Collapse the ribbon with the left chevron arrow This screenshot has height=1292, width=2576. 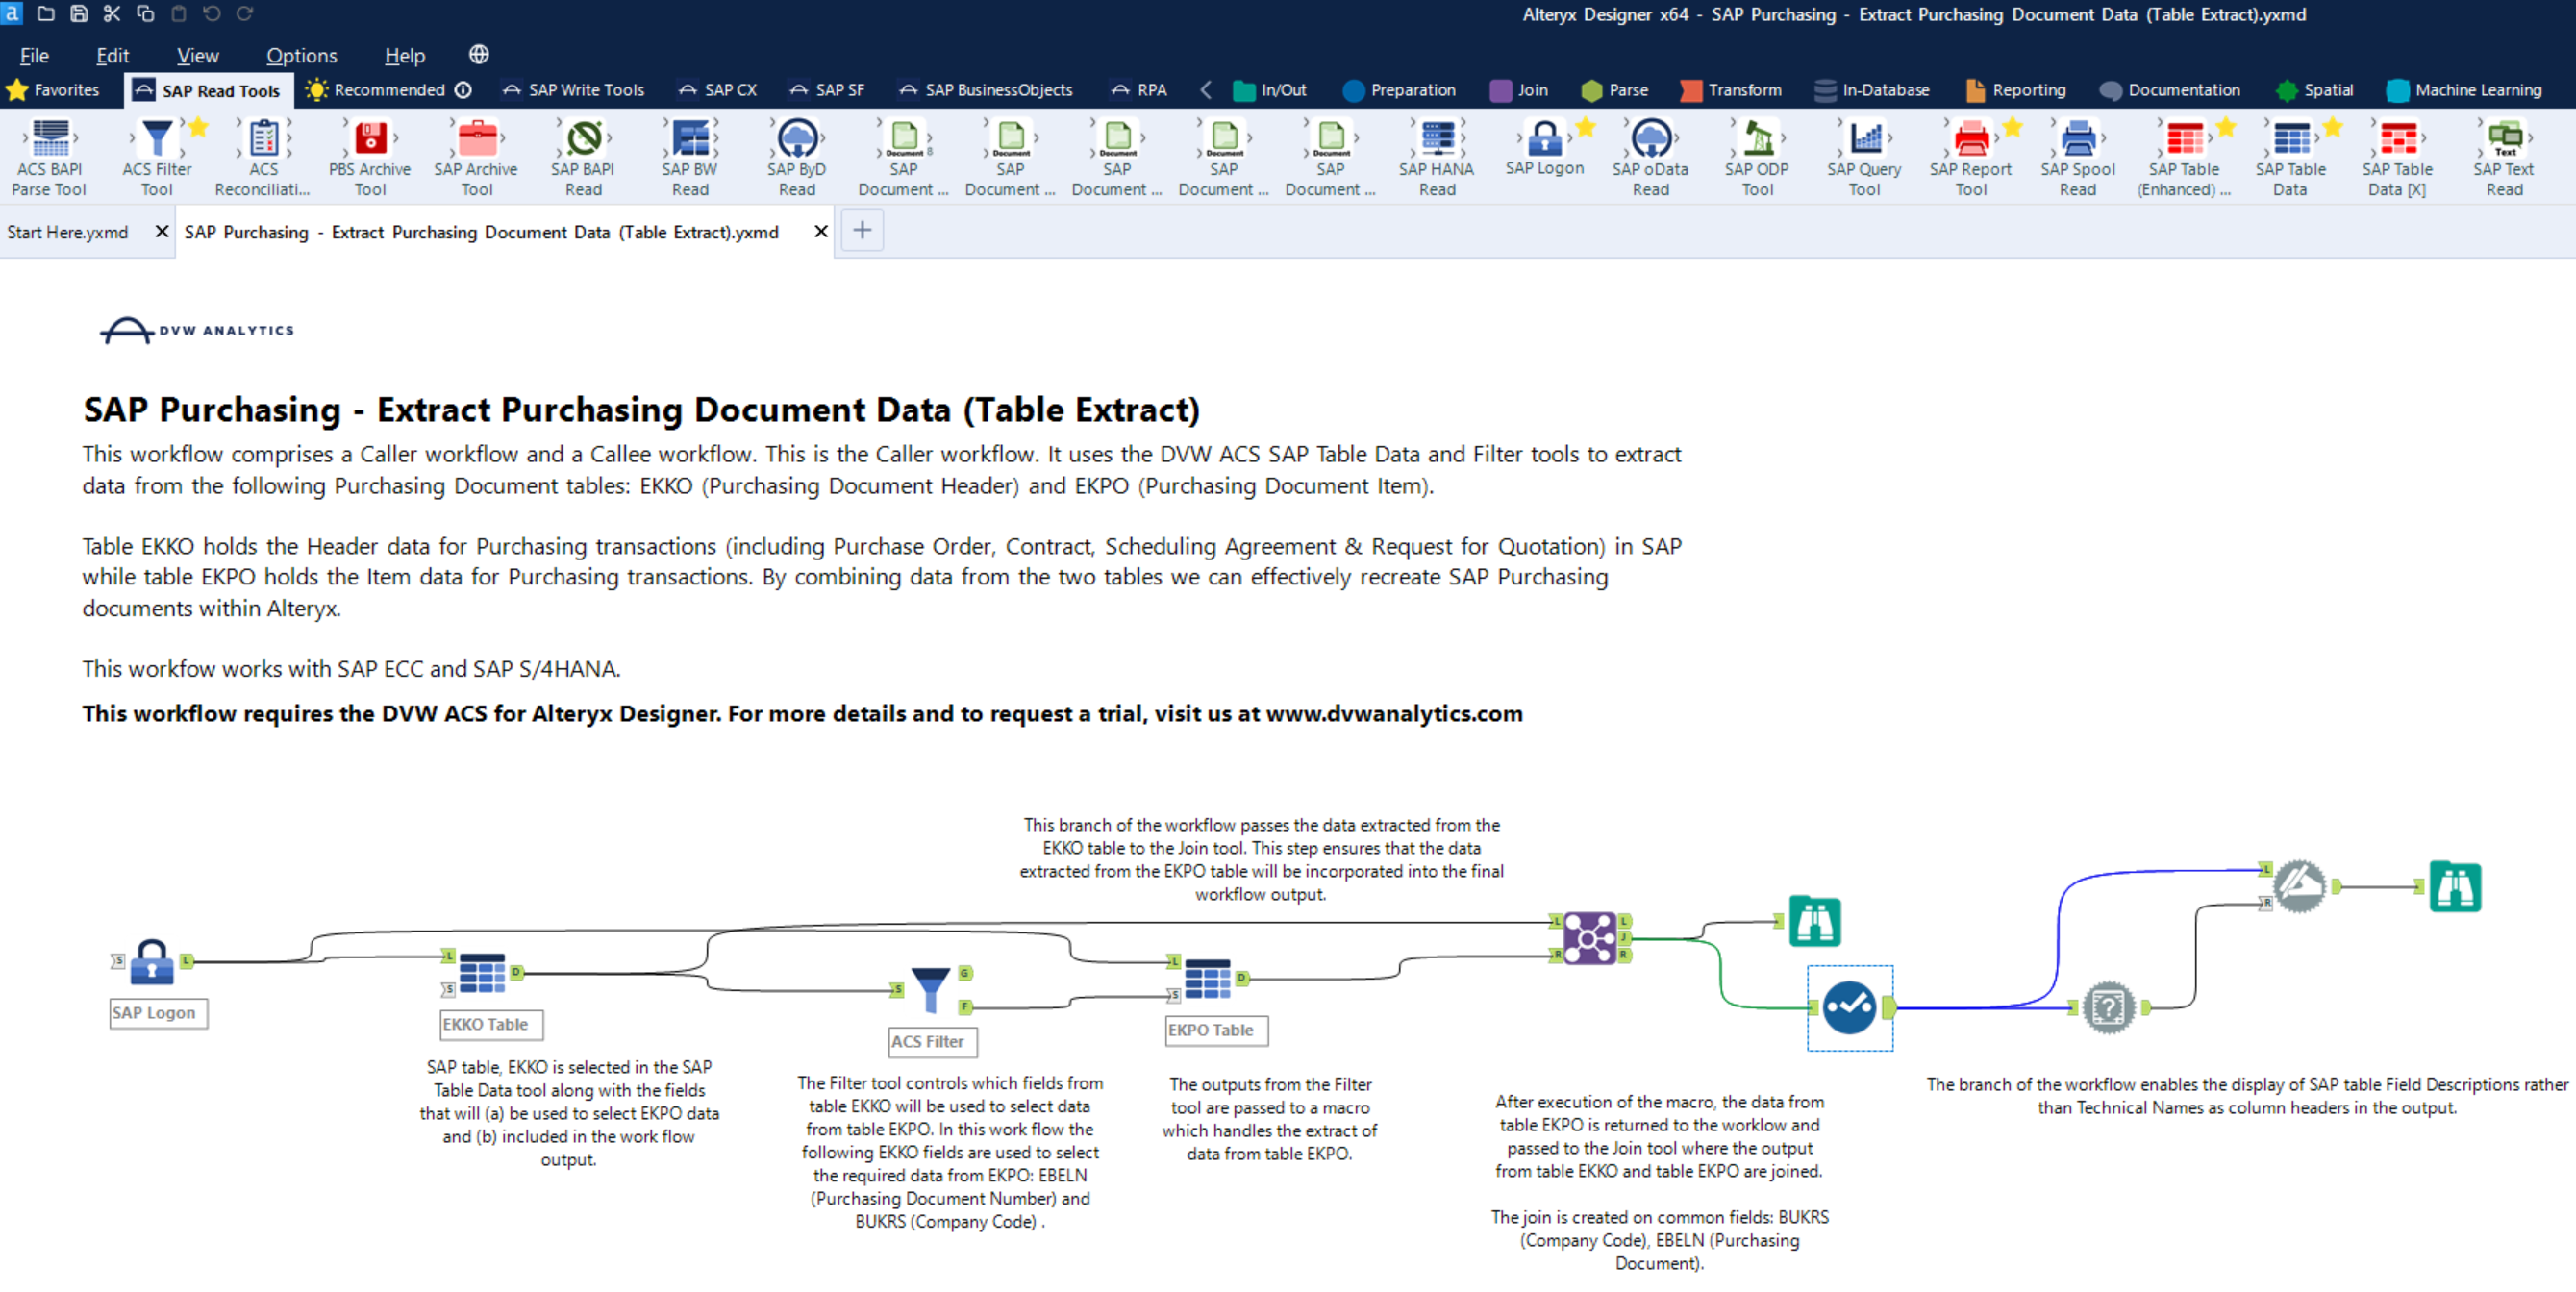point(1205,89)
